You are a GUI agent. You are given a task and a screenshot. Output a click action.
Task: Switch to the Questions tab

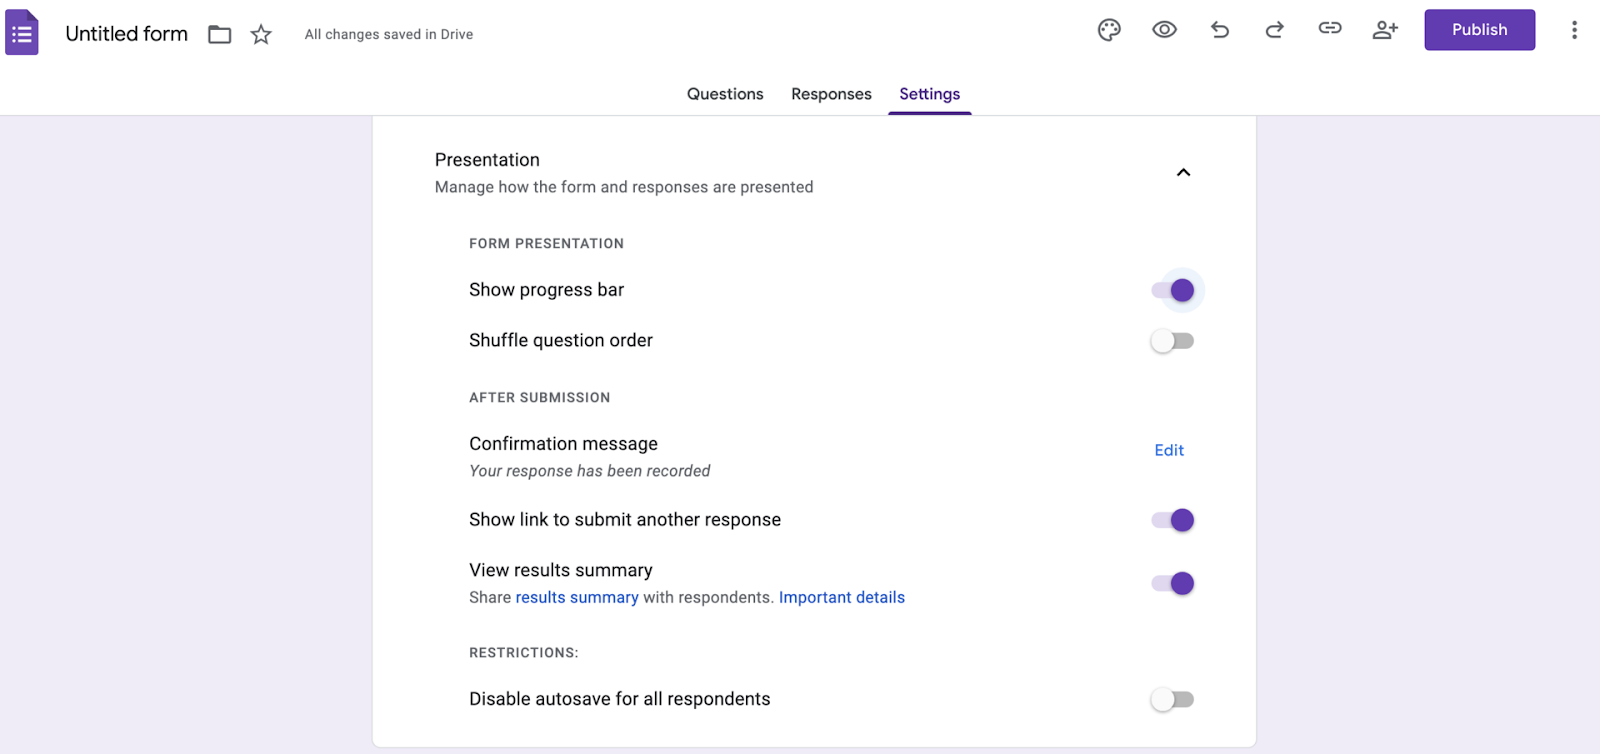[x=725, y=94]
